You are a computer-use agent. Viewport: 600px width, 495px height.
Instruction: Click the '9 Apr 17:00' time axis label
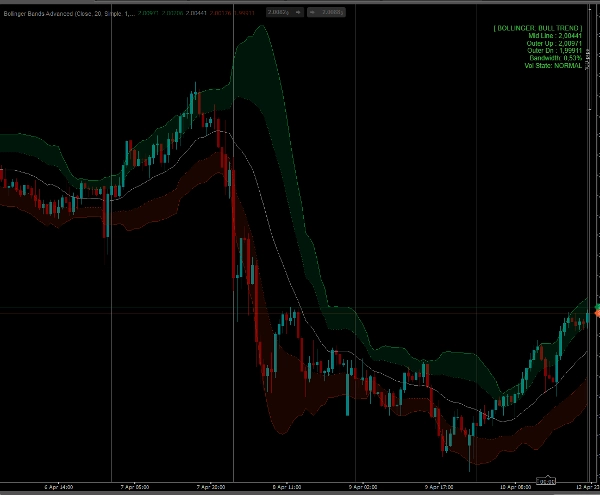(x=439, y=487)
